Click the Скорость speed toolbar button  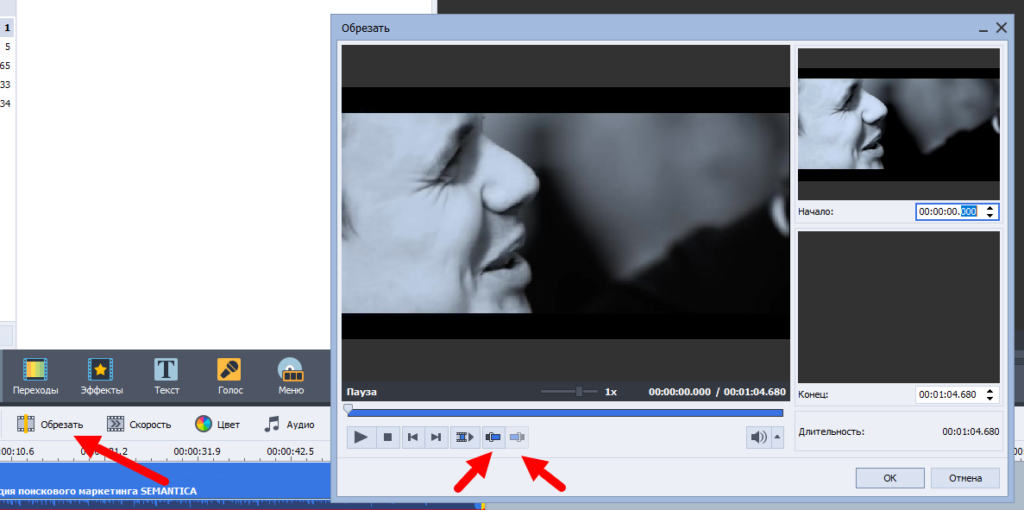click(x=139, y=424)
